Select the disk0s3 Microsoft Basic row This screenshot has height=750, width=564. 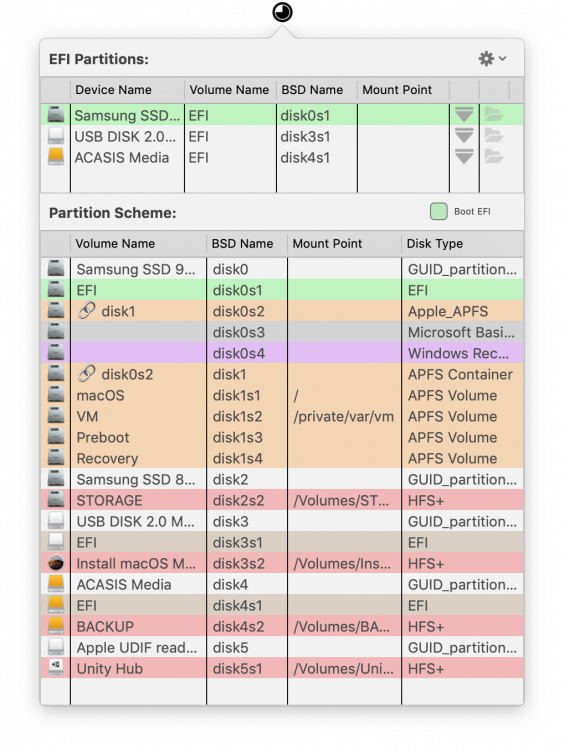click(282, 332)
